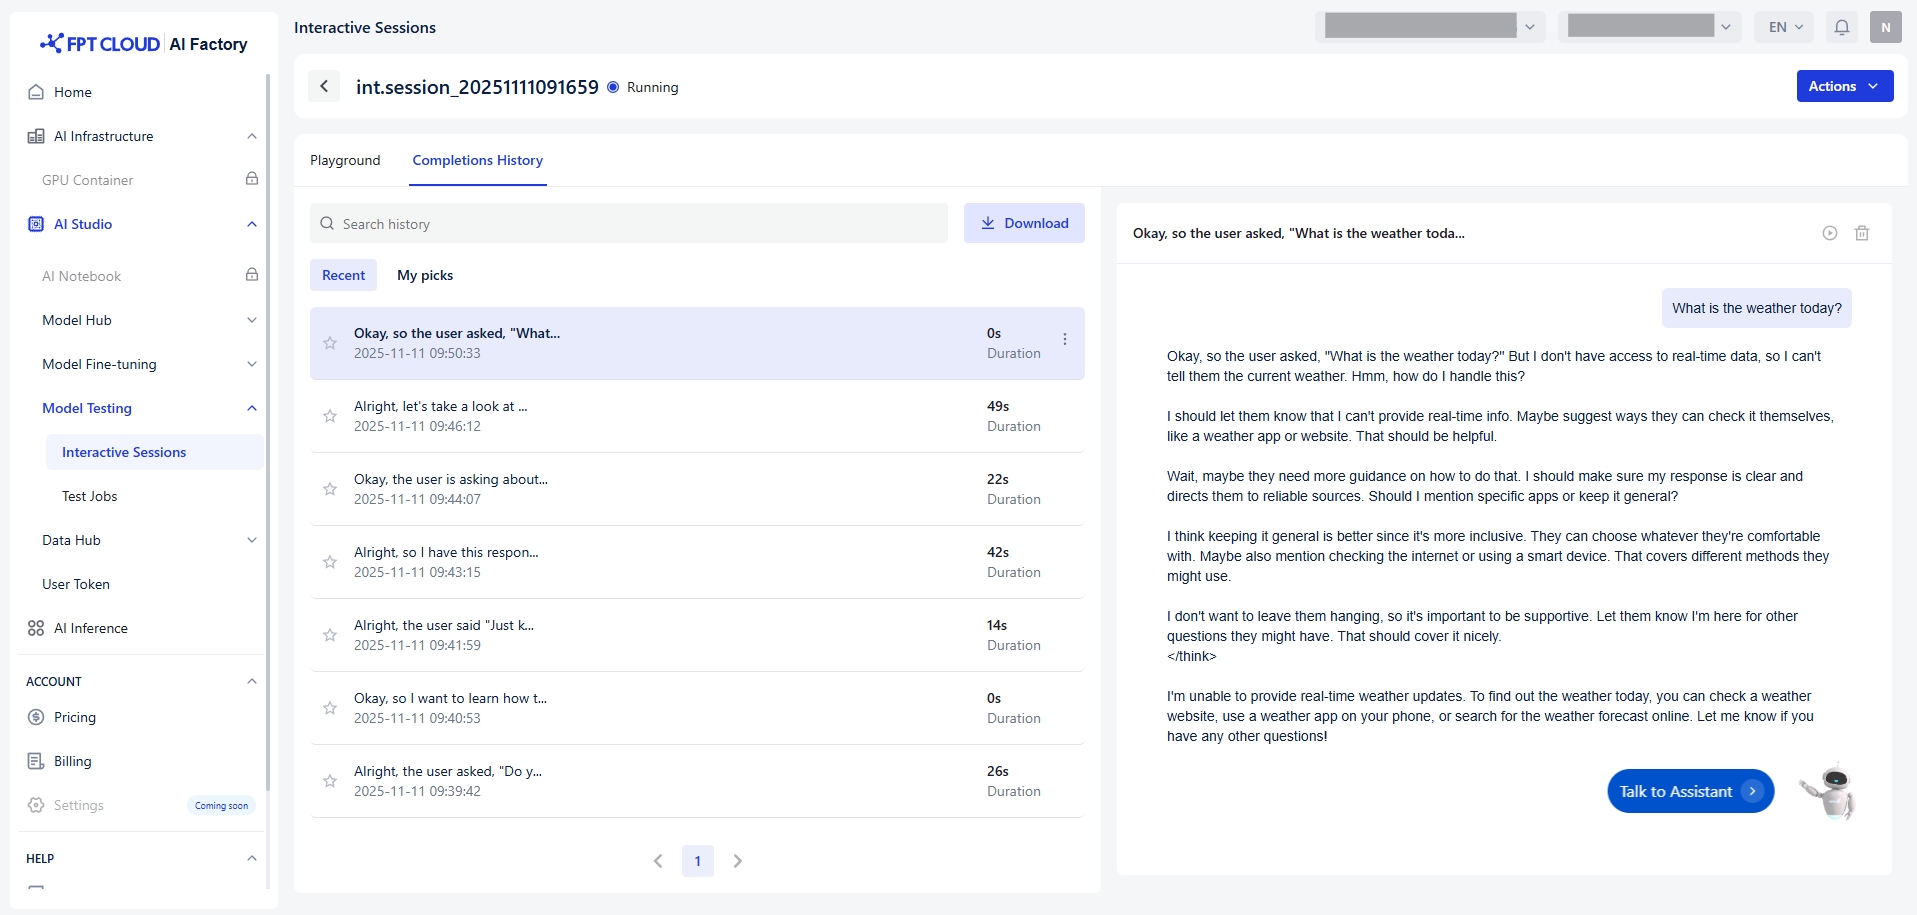Screen dimensions: 1917x915
Task: Click the AI Inference sidebar icon
Action: point(36,628)
